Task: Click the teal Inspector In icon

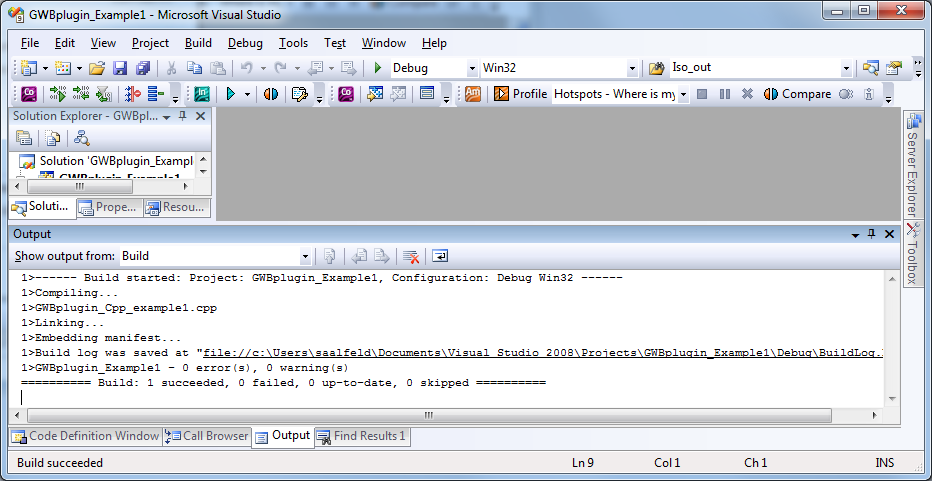Action: click(202, 94)
